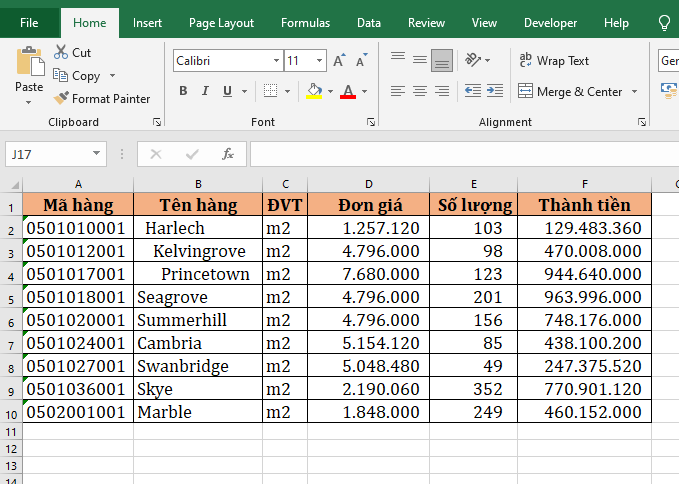Increase font size with the larger A icon
Image resolution: width=679 pixels, height=484 pixels.
[339, 61]
